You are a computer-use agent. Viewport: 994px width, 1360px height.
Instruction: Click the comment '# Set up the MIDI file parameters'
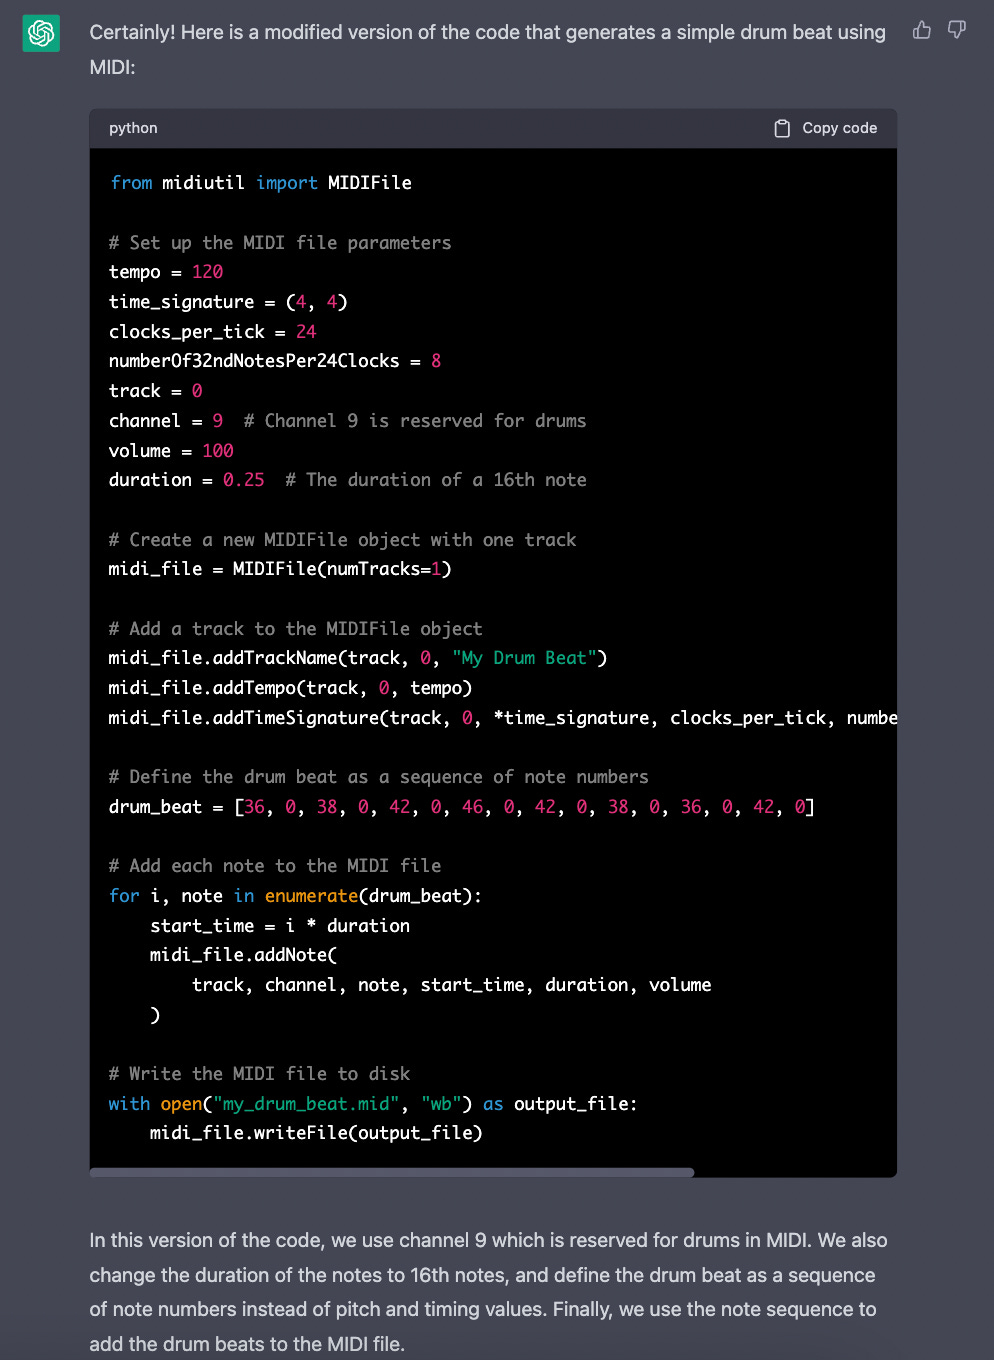[x=280, y=243]
